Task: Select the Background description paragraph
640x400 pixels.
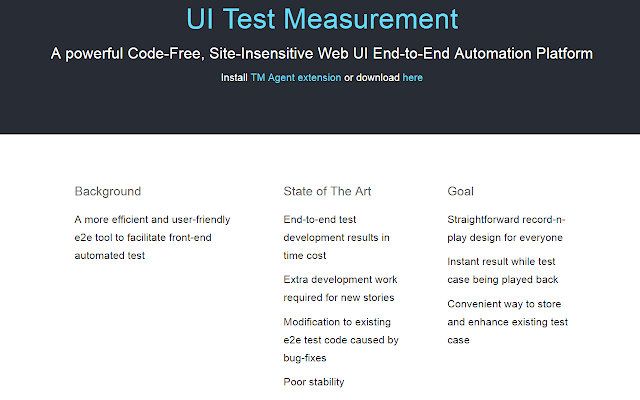Action: (x=152, y=238)
